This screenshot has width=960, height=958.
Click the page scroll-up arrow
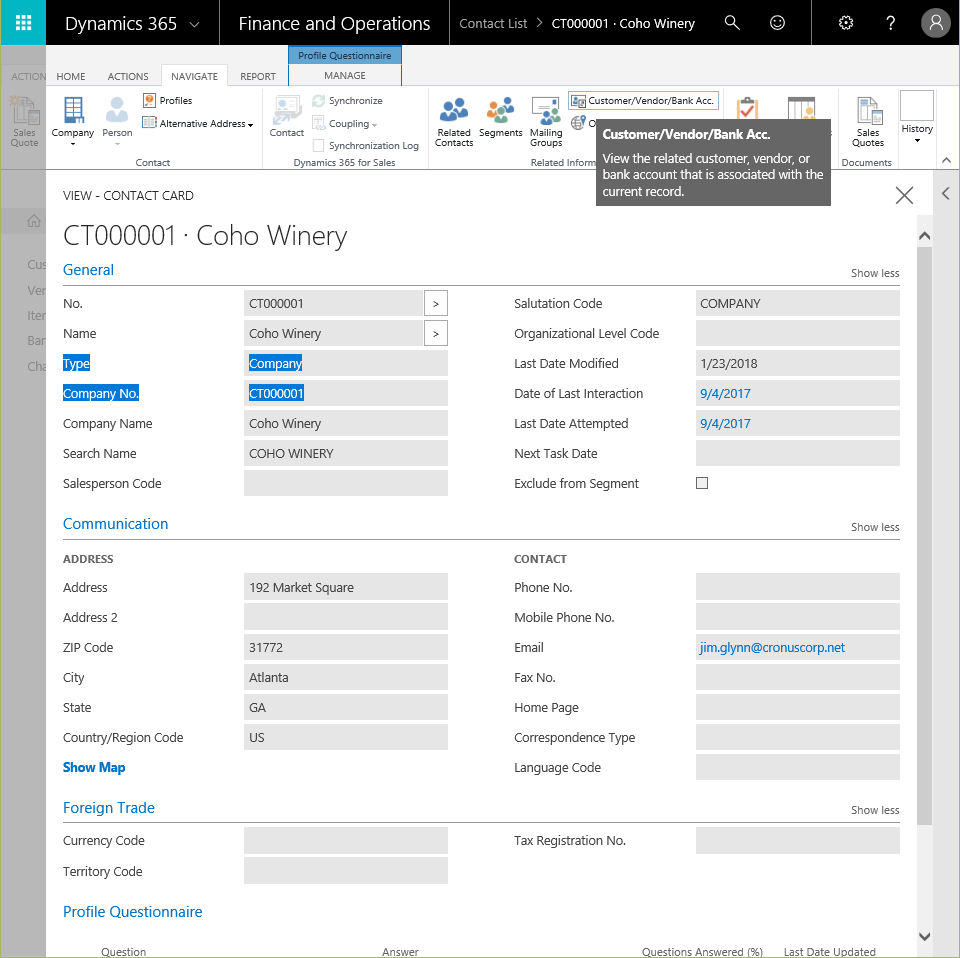pos(924,236)
